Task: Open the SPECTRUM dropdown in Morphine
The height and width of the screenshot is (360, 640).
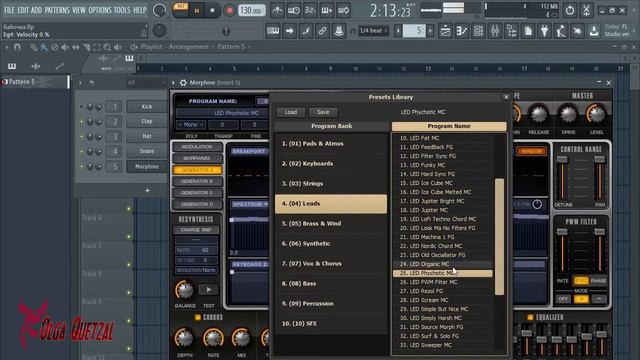Action: tap(250, 204)
